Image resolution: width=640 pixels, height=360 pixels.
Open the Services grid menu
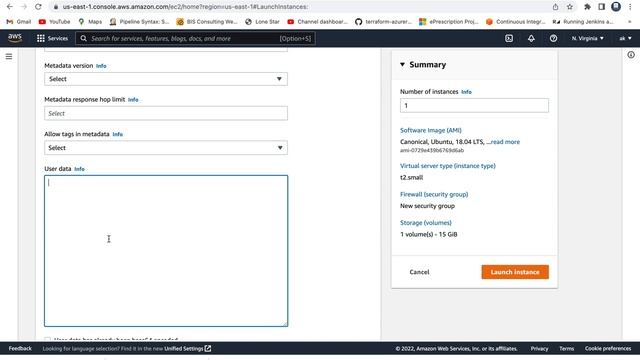pyautogui.click(x=52, y=38)
